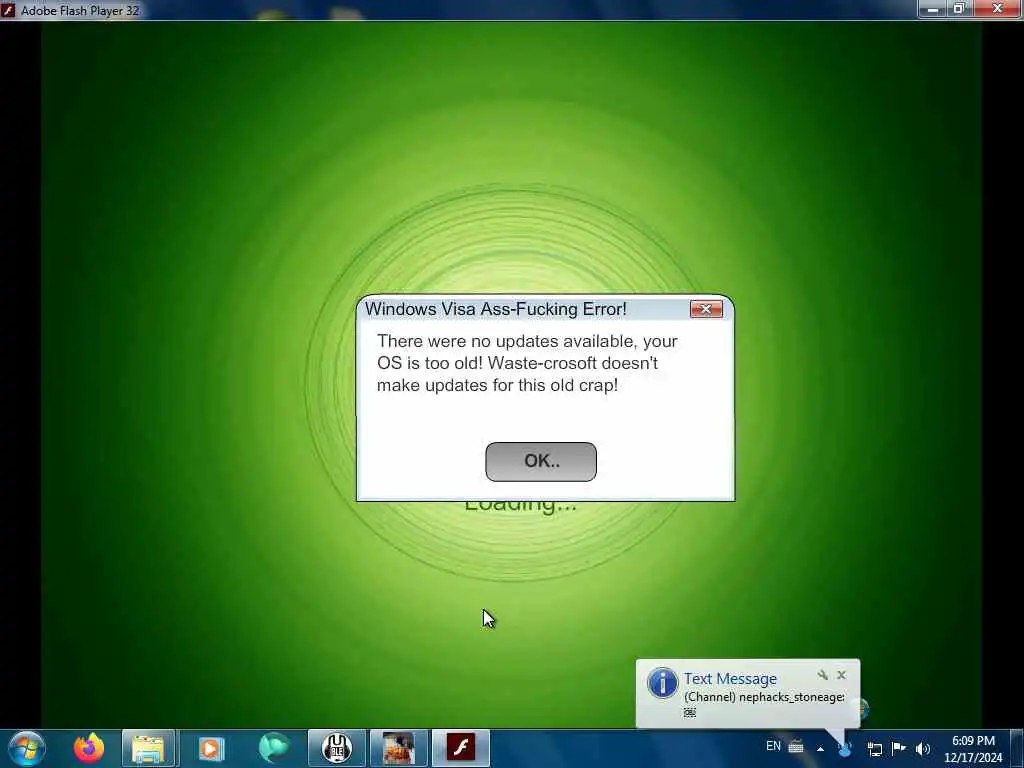Open Windows Explorer folder icon in taskbar
1024x768 pixels.
click(148, 748)
